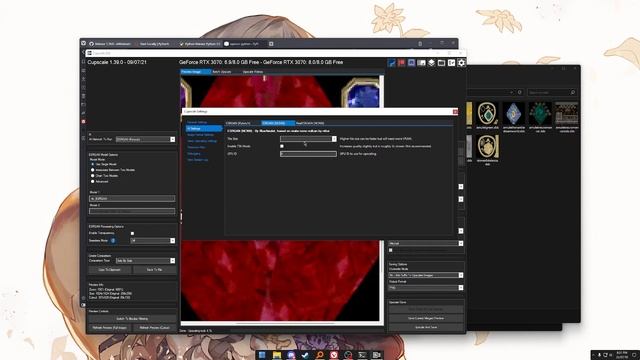Click Switch To Blurbar Viewing button

point(132,319)
